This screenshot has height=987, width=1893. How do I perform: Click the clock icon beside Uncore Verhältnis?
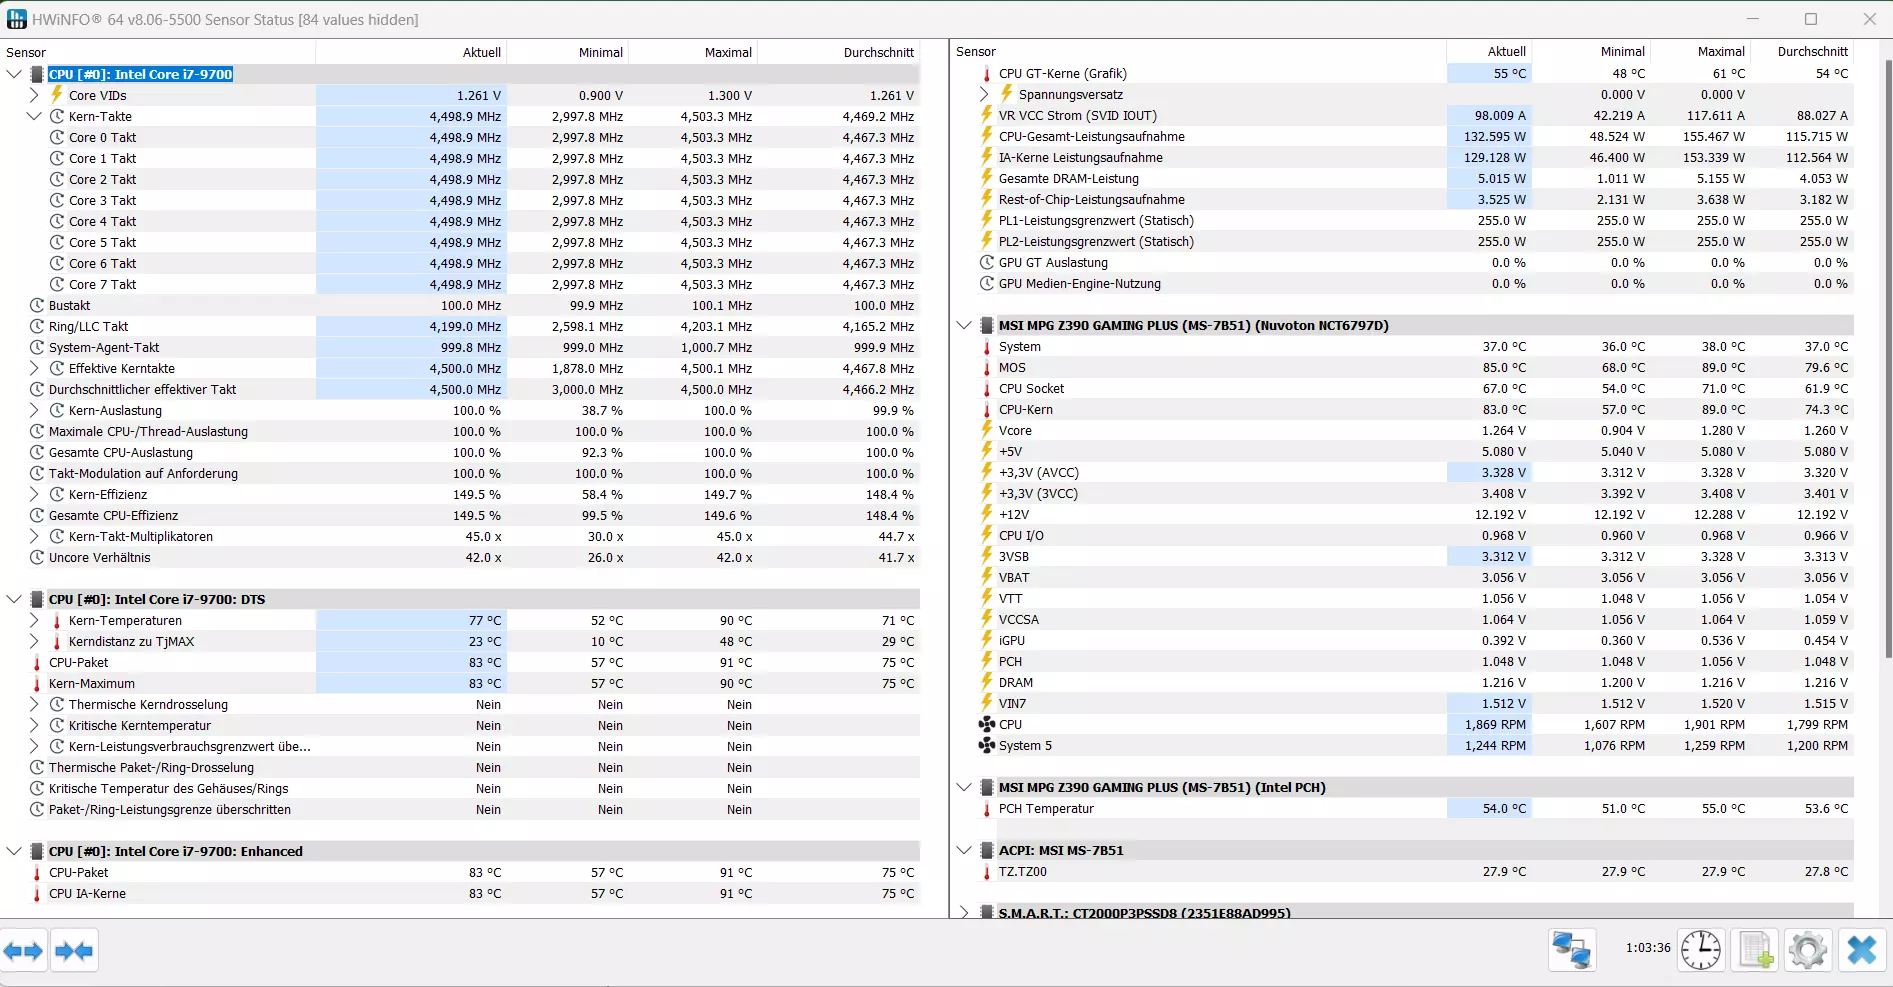pyautogui.click(x=37, y=557)
